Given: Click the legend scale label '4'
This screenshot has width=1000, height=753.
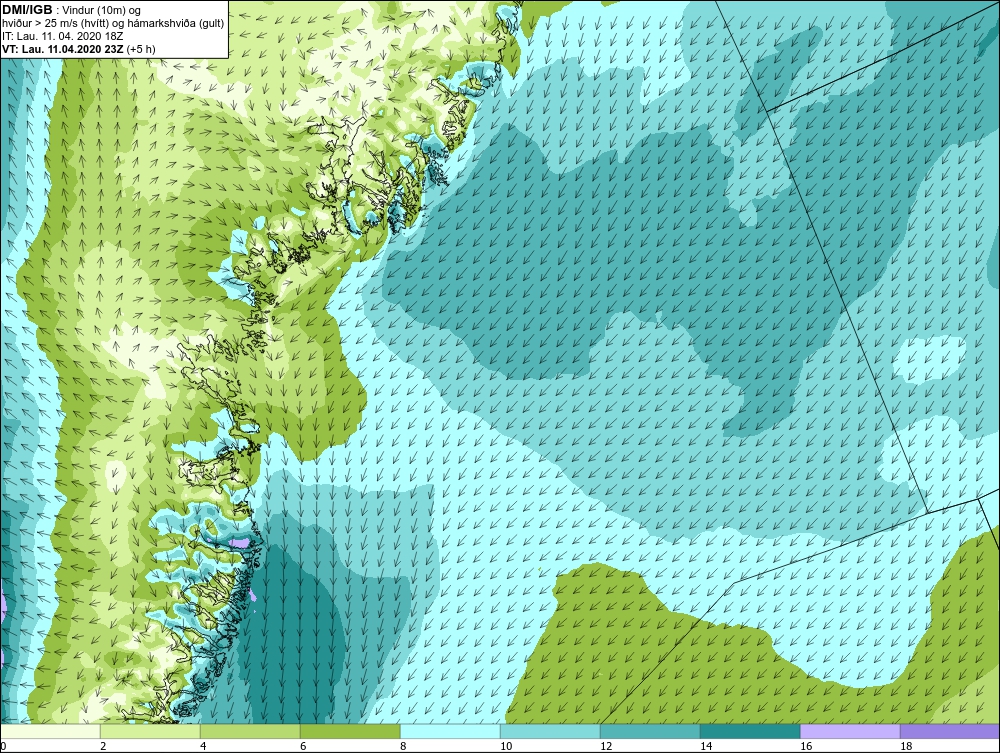Looking at the screenshot, I should point(203,747).
